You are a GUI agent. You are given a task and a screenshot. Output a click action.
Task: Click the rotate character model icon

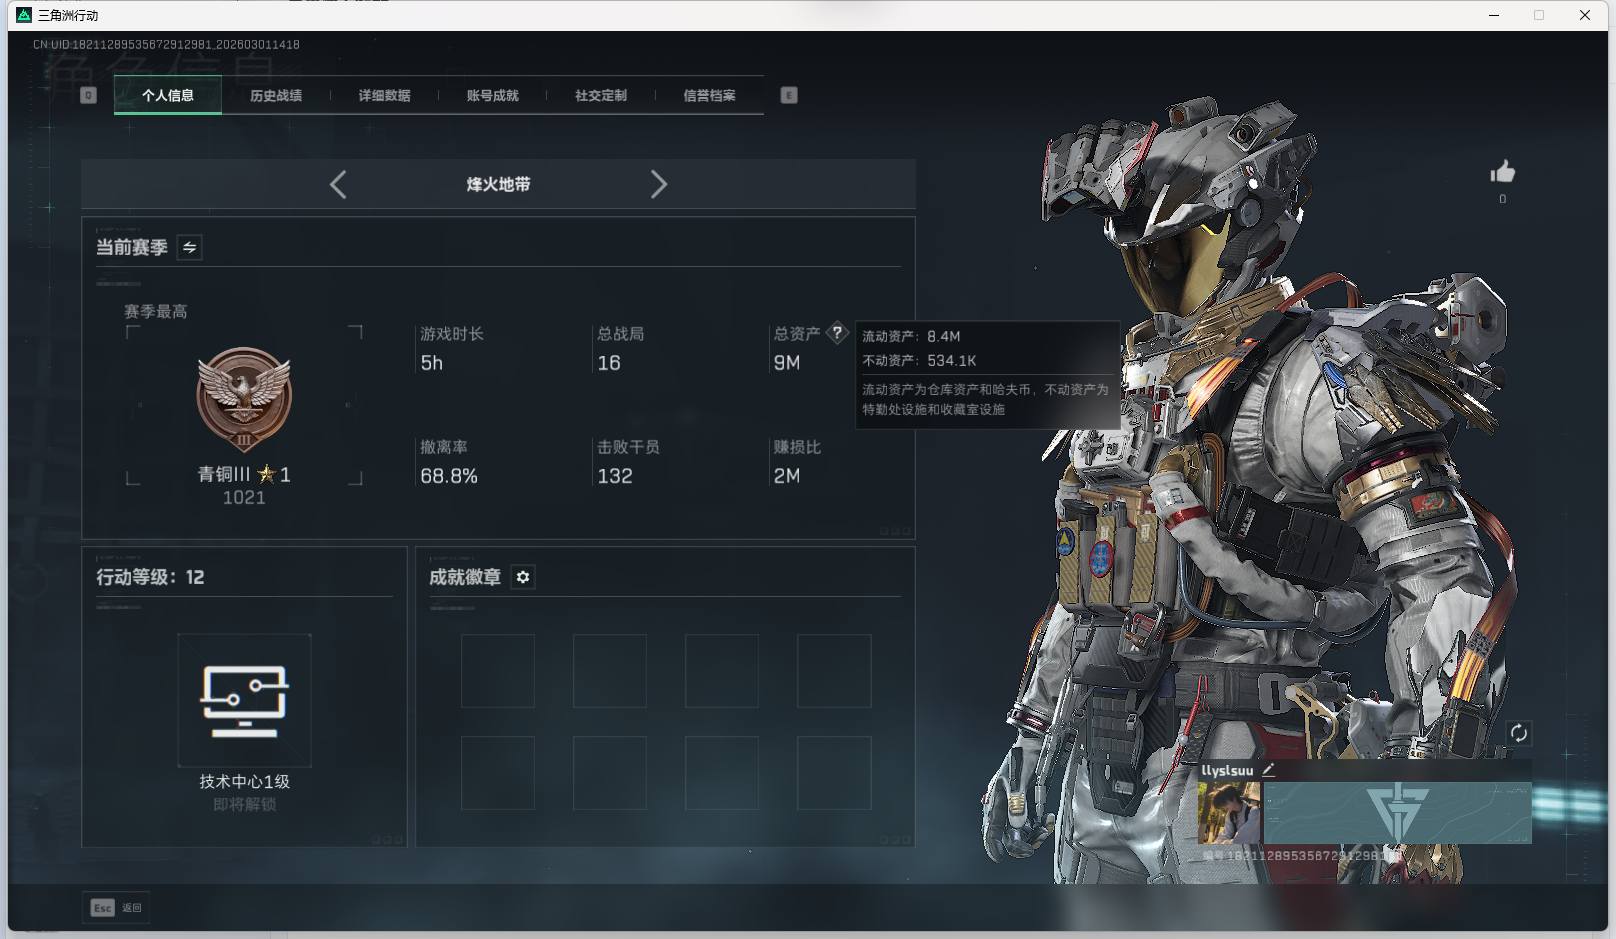pos(1518,733)
